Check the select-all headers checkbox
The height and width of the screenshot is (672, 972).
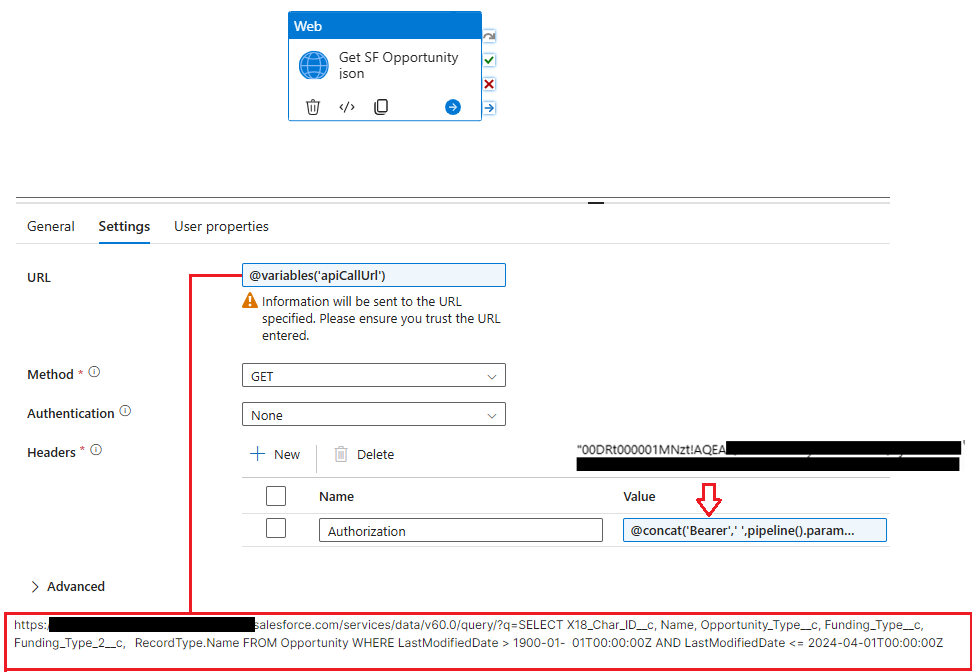click(x=276, y=495)
